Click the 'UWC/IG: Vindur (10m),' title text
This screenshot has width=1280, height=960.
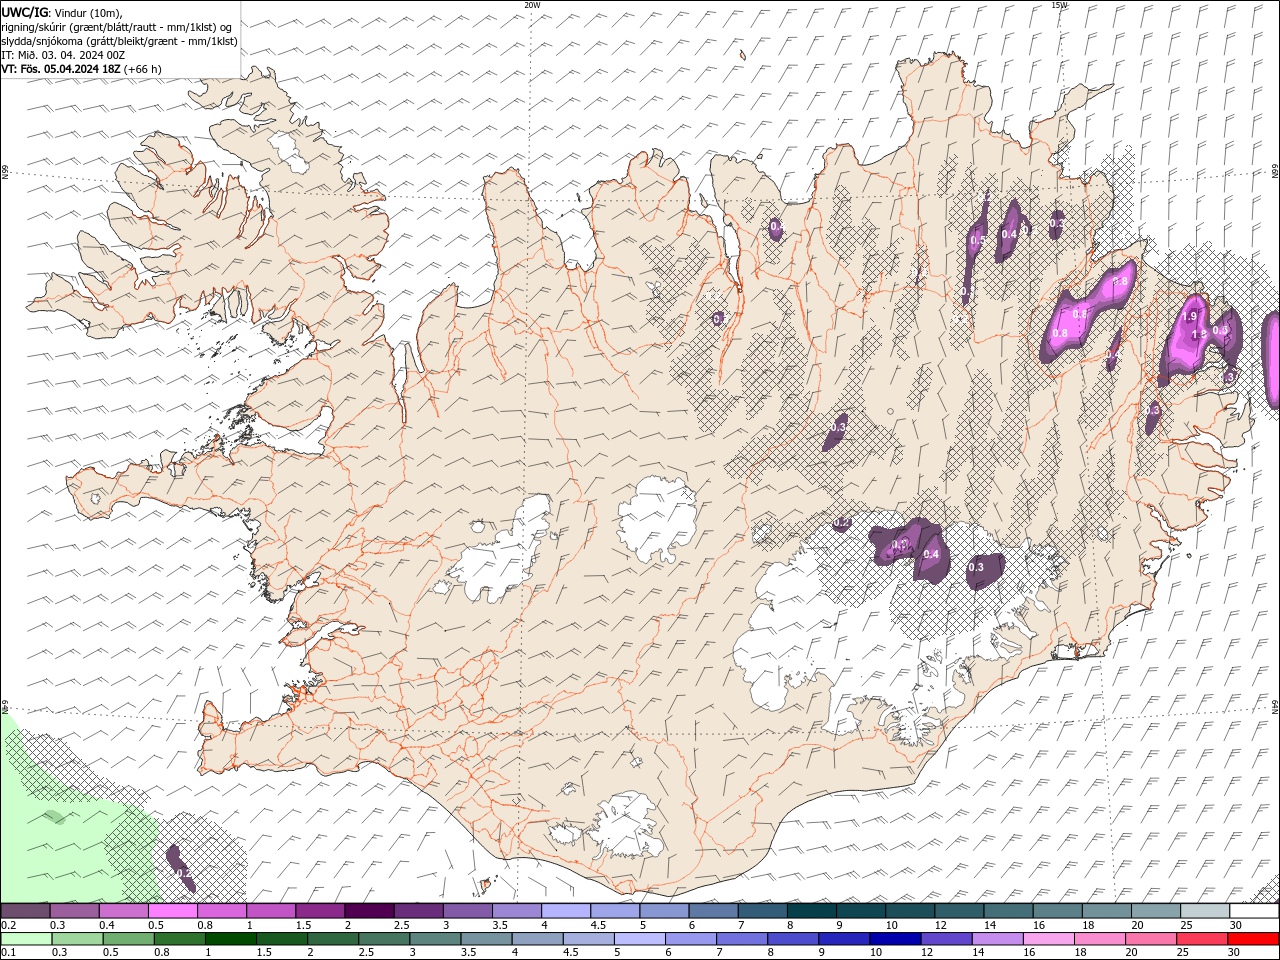62,12
